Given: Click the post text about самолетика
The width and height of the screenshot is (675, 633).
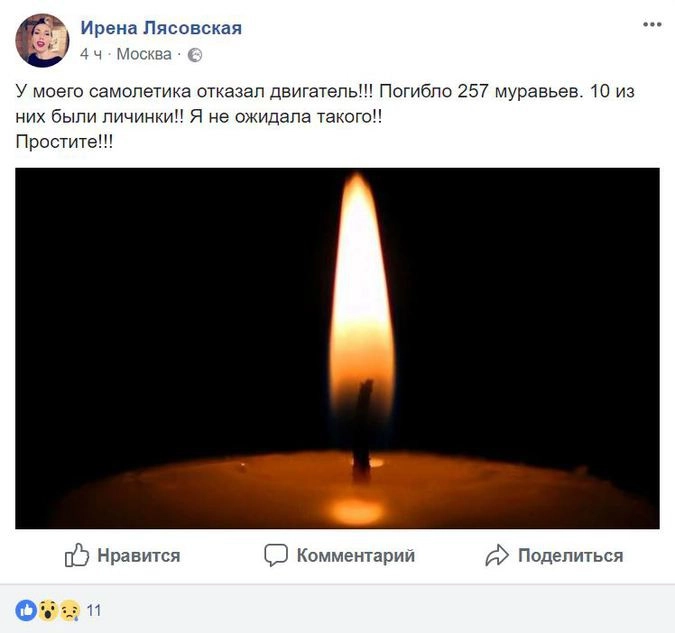Looking at the screenshot, I should tap(325, 104).
